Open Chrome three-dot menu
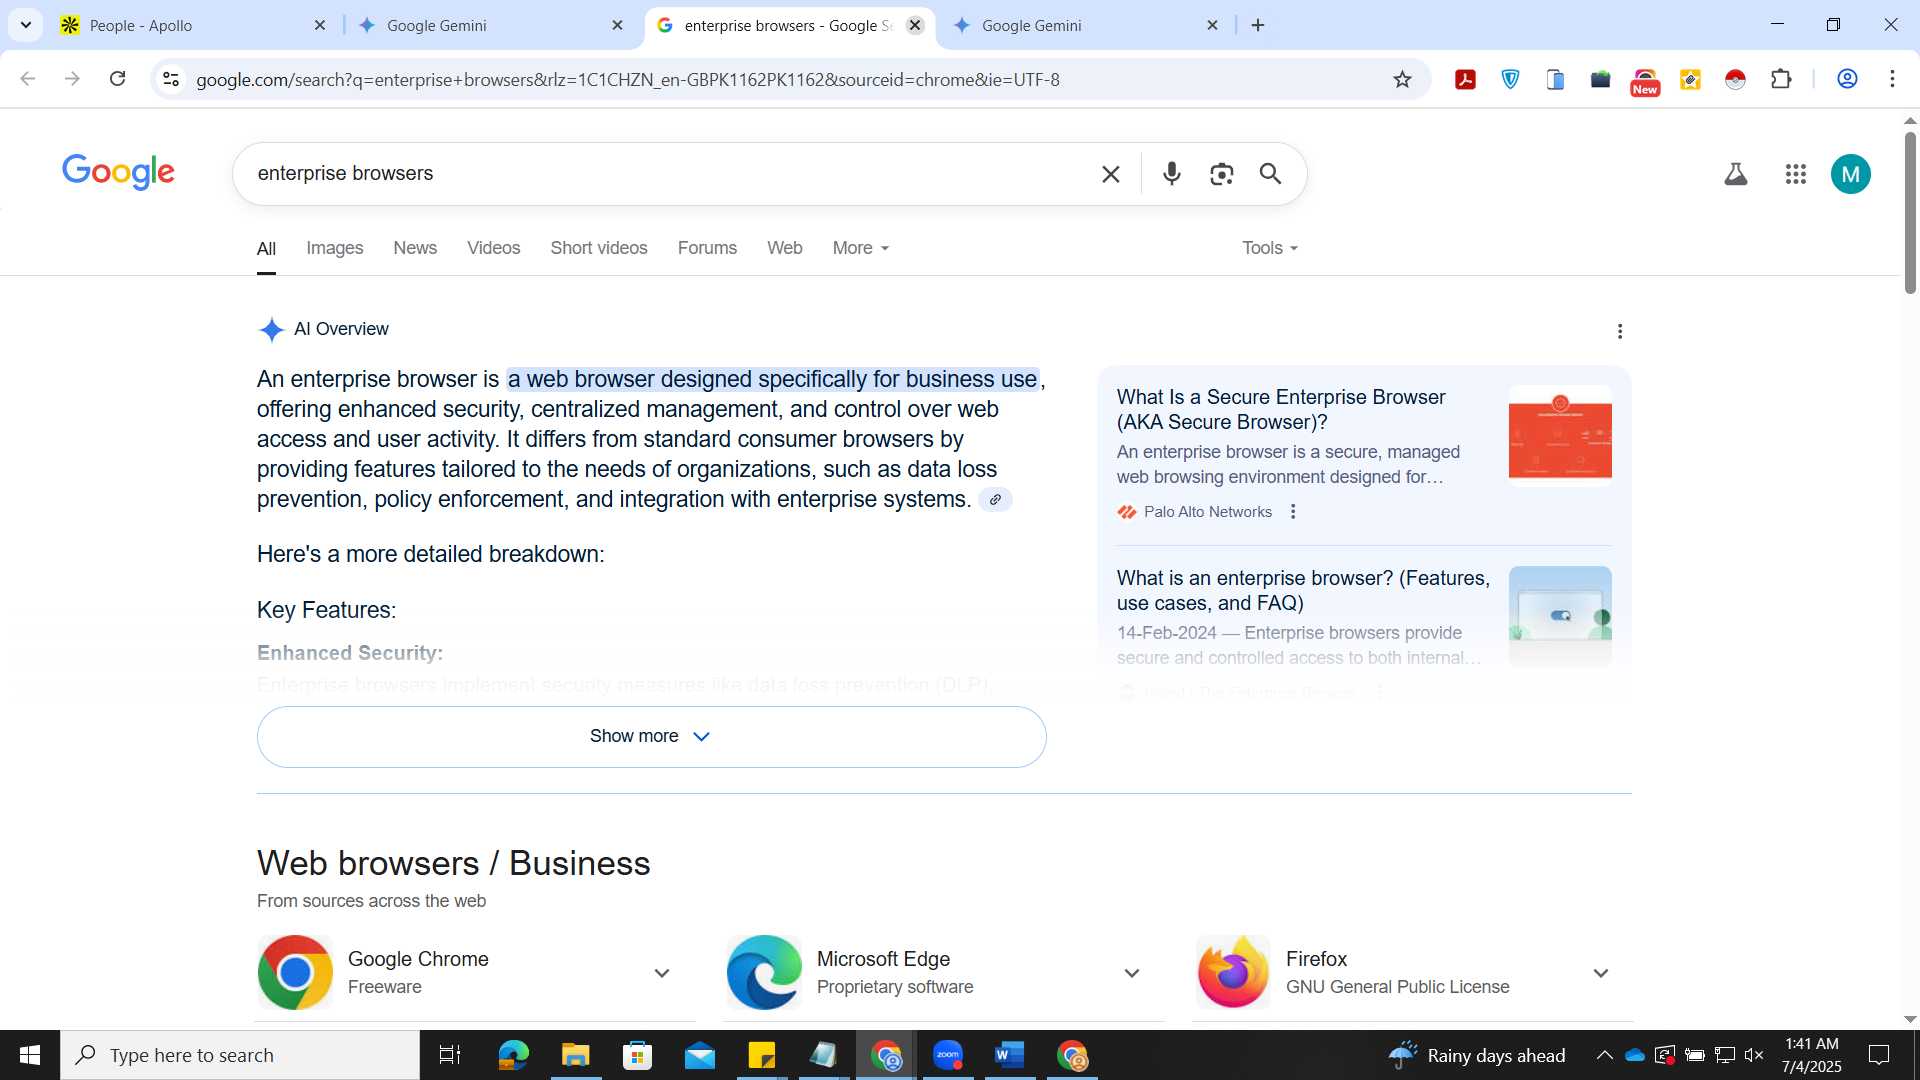 pyautogui.click(x=1892, y=79)
